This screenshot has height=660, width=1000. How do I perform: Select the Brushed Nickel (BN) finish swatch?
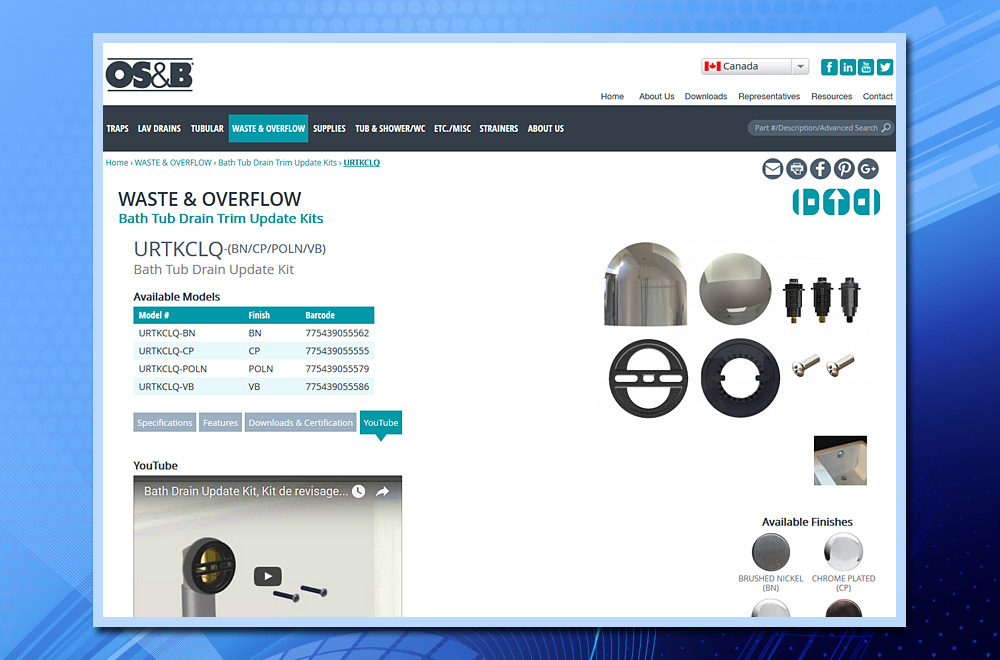tap(770, 552)
